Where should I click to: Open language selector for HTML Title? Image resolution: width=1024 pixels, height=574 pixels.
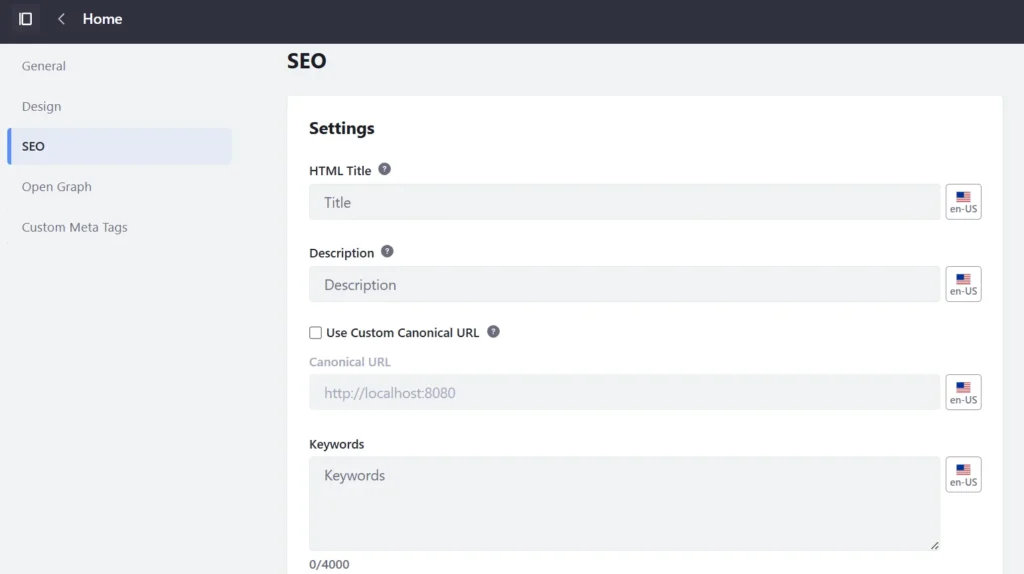point(963,202)
